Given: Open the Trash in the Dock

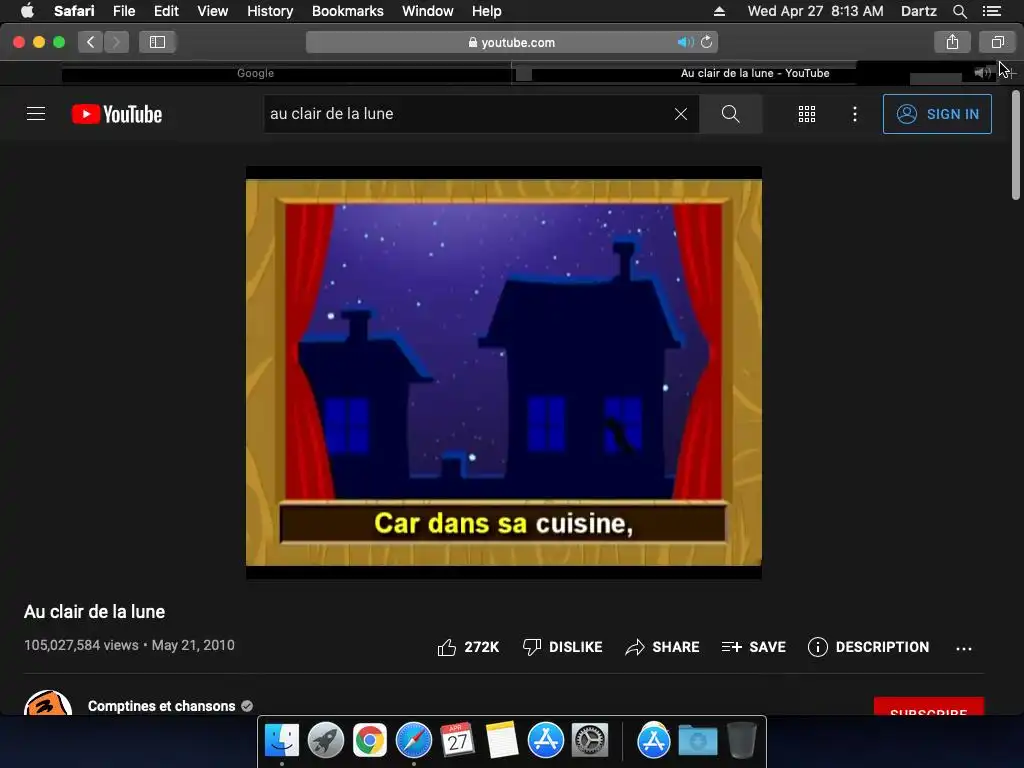Looking at the screenshot, I should pyautogui.click(x=742, y=741).
